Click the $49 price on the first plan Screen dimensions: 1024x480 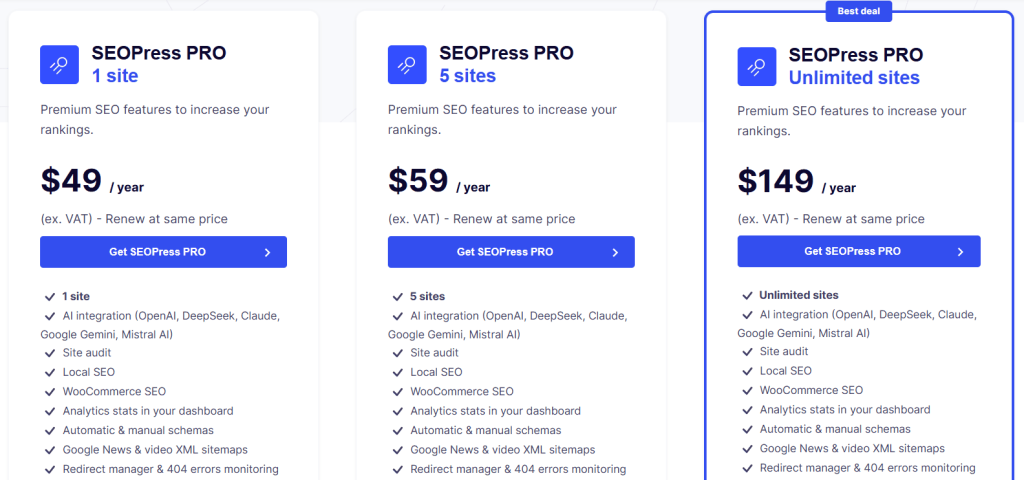click(x=72, y=180)
